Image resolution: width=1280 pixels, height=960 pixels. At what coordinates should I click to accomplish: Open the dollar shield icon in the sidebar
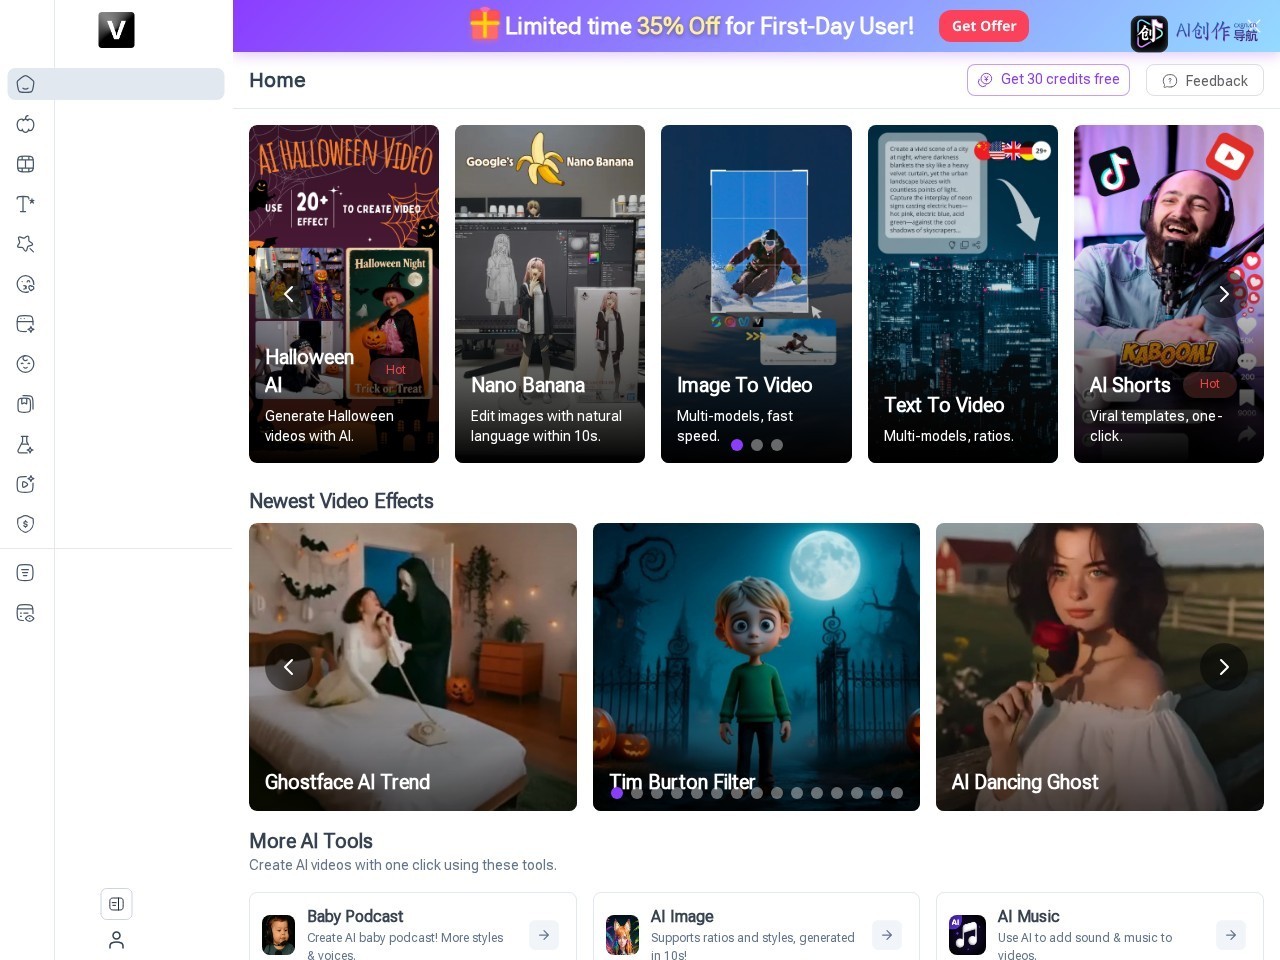coord(26,524)
